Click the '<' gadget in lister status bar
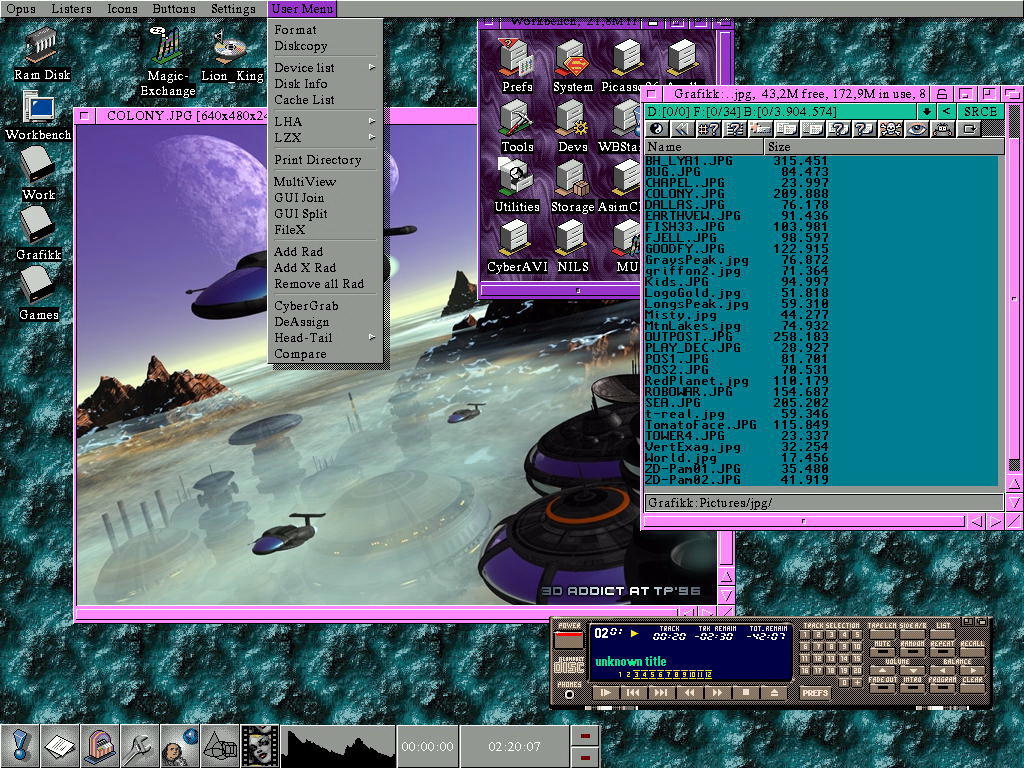 tap(946, 112)
